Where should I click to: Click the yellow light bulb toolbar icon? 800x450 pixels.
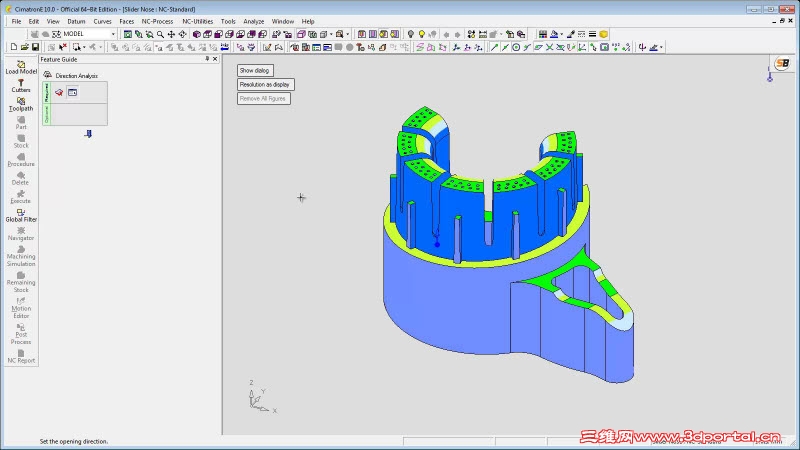(x=421, y=34)
